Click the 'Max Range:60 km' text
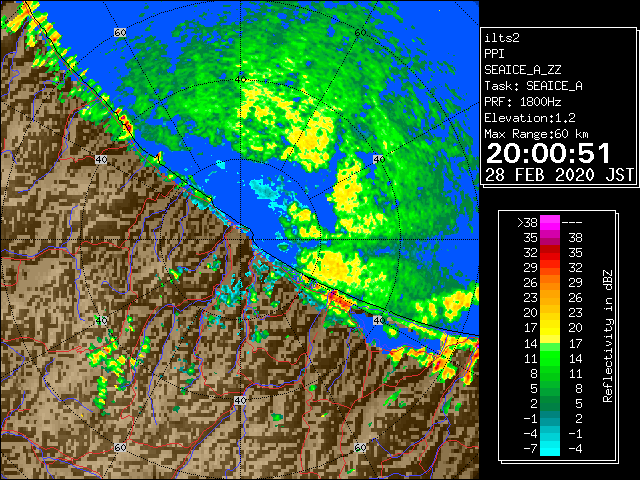Screen dimensions: 640x480 537,134
